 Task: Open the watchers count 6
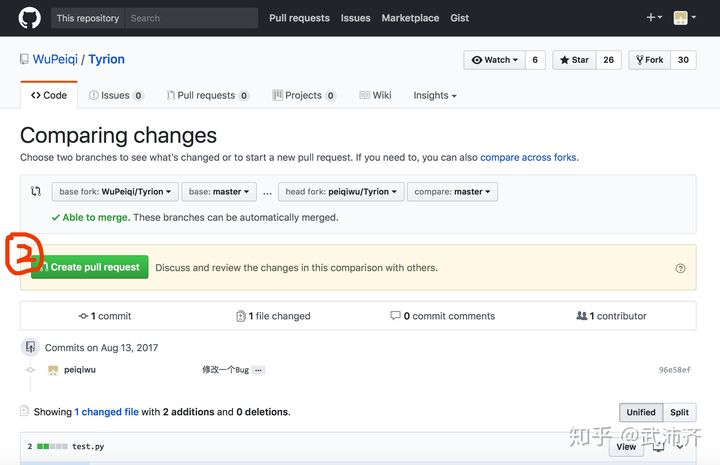point(535,60)
